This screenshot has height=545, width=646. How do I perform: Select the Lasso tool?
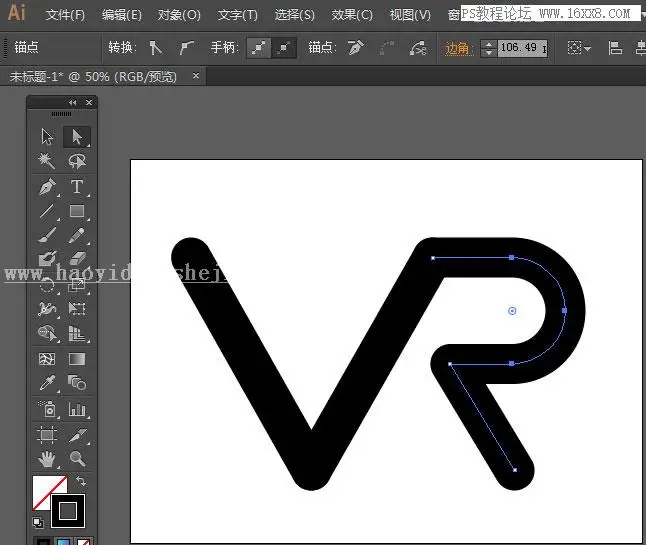[x=77, y=161]
